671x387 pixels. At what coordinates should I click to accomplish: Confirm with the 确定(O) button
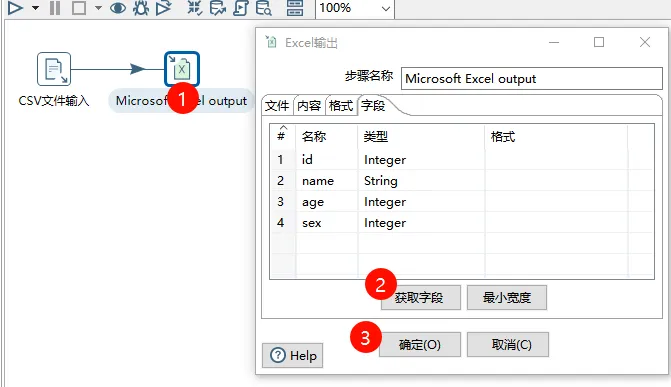(420, 345)
